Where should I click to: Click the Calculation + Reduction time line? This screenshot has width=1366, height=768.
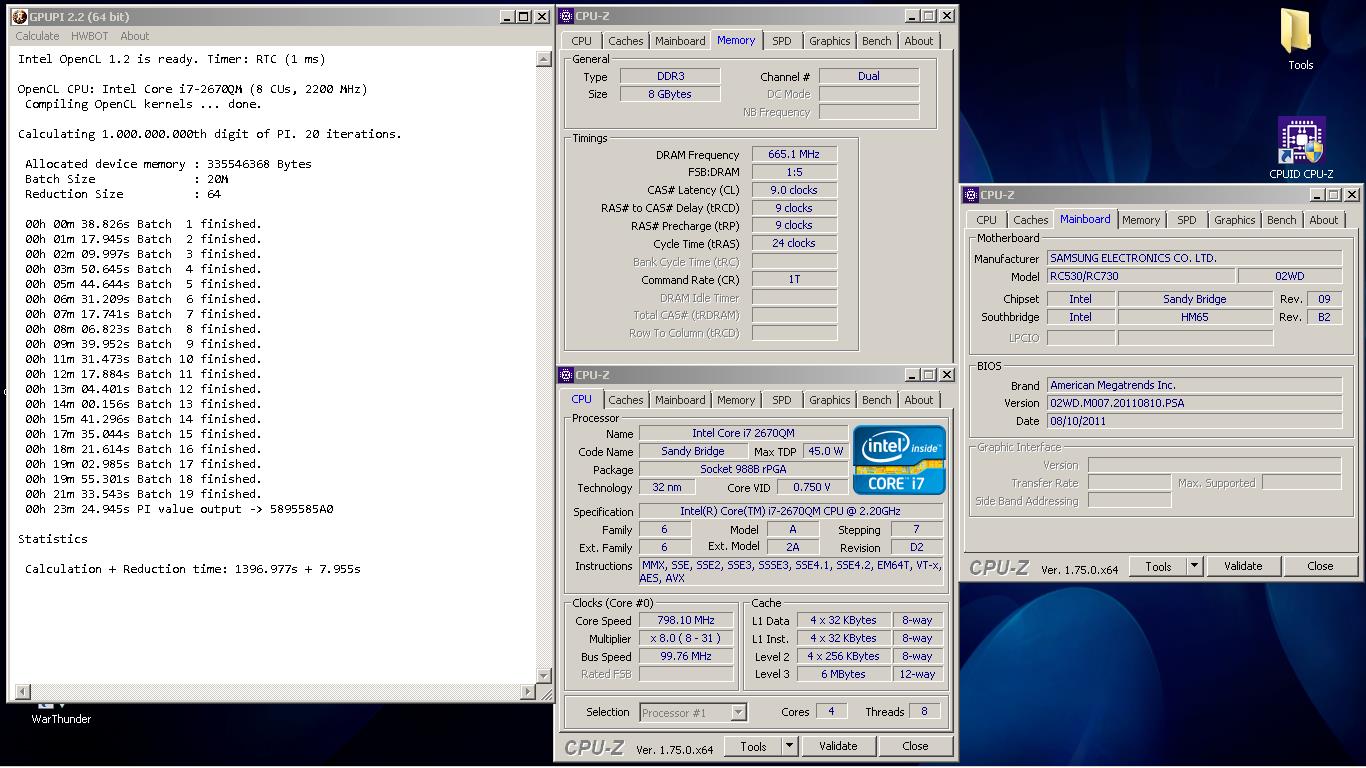point(193,569)
